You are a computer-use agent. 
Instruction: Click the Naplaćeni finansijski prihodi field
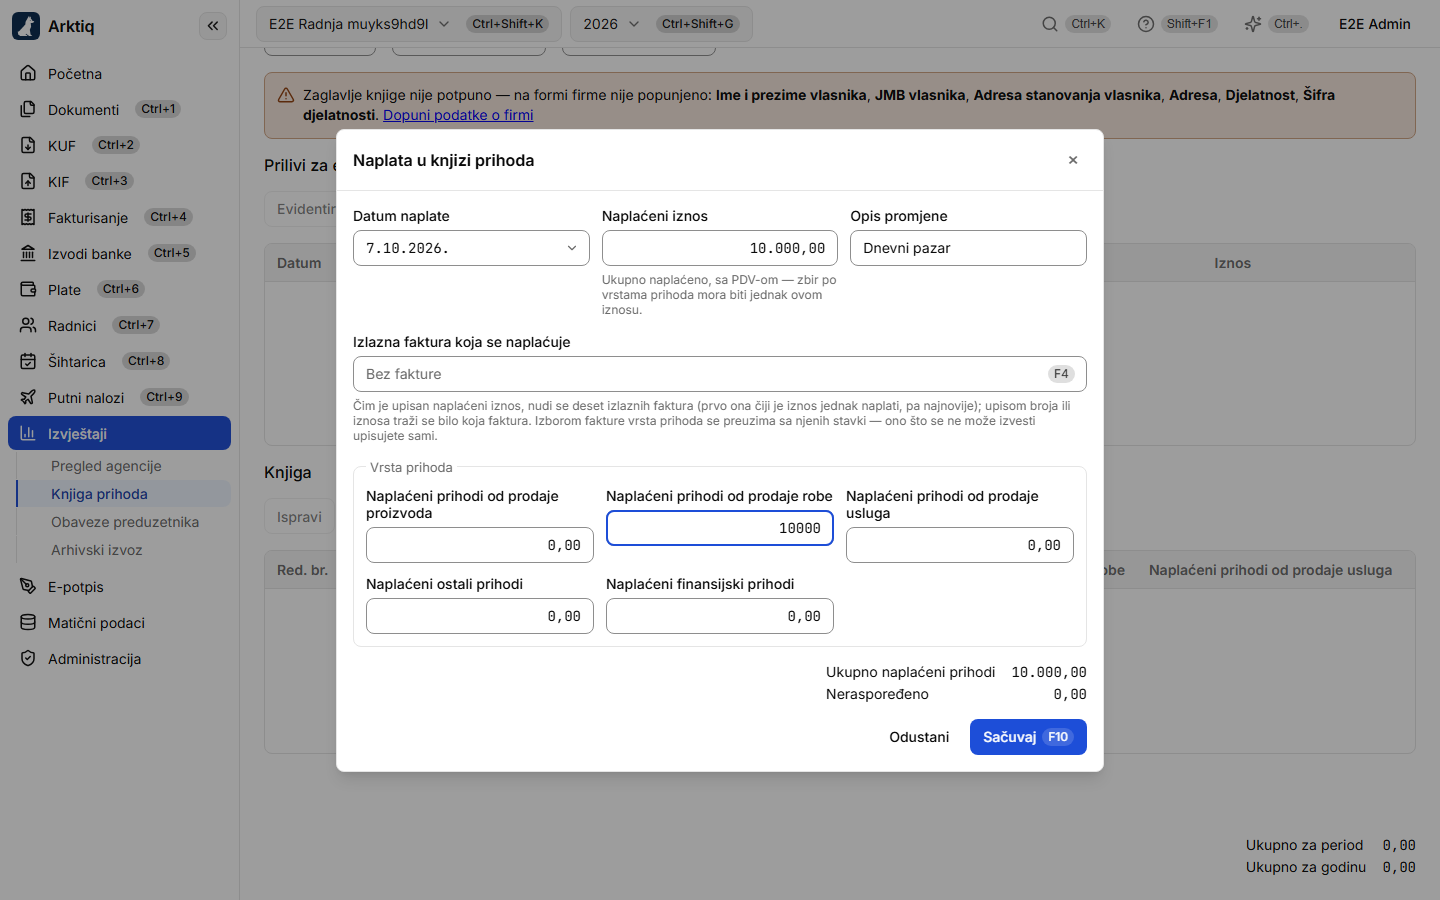(720, 616)
